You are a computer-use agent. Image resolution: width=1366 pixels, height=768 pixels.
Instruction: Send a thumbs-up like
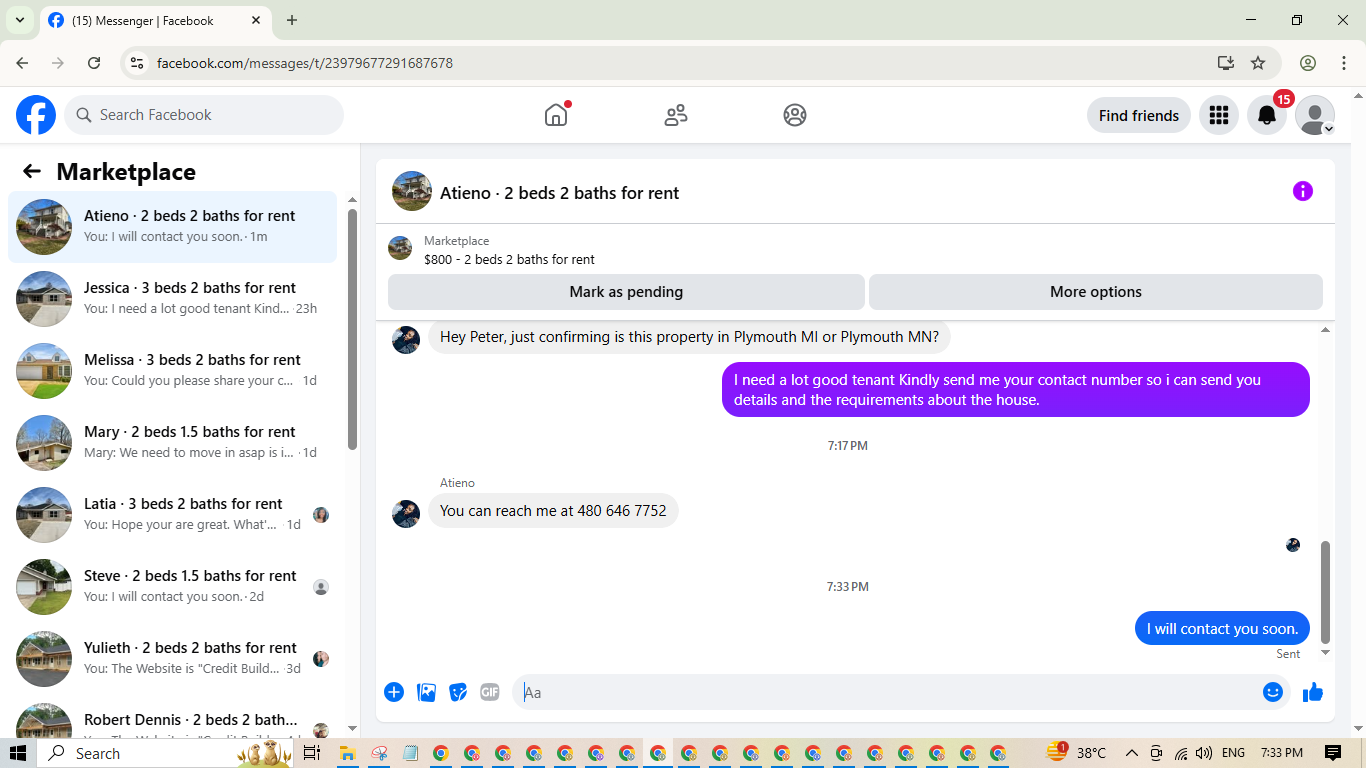click(1313, 692)
